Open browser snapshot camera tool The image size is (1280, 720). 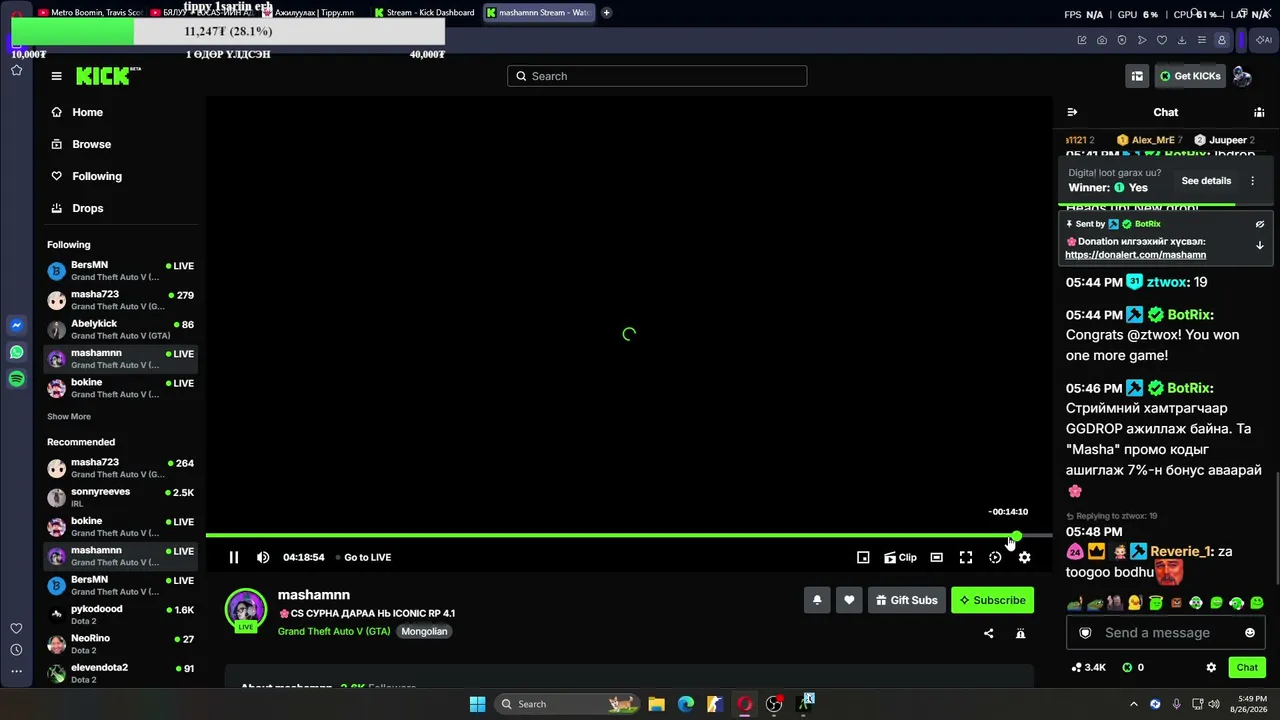pyautogui.click(x=1102, y=40)
